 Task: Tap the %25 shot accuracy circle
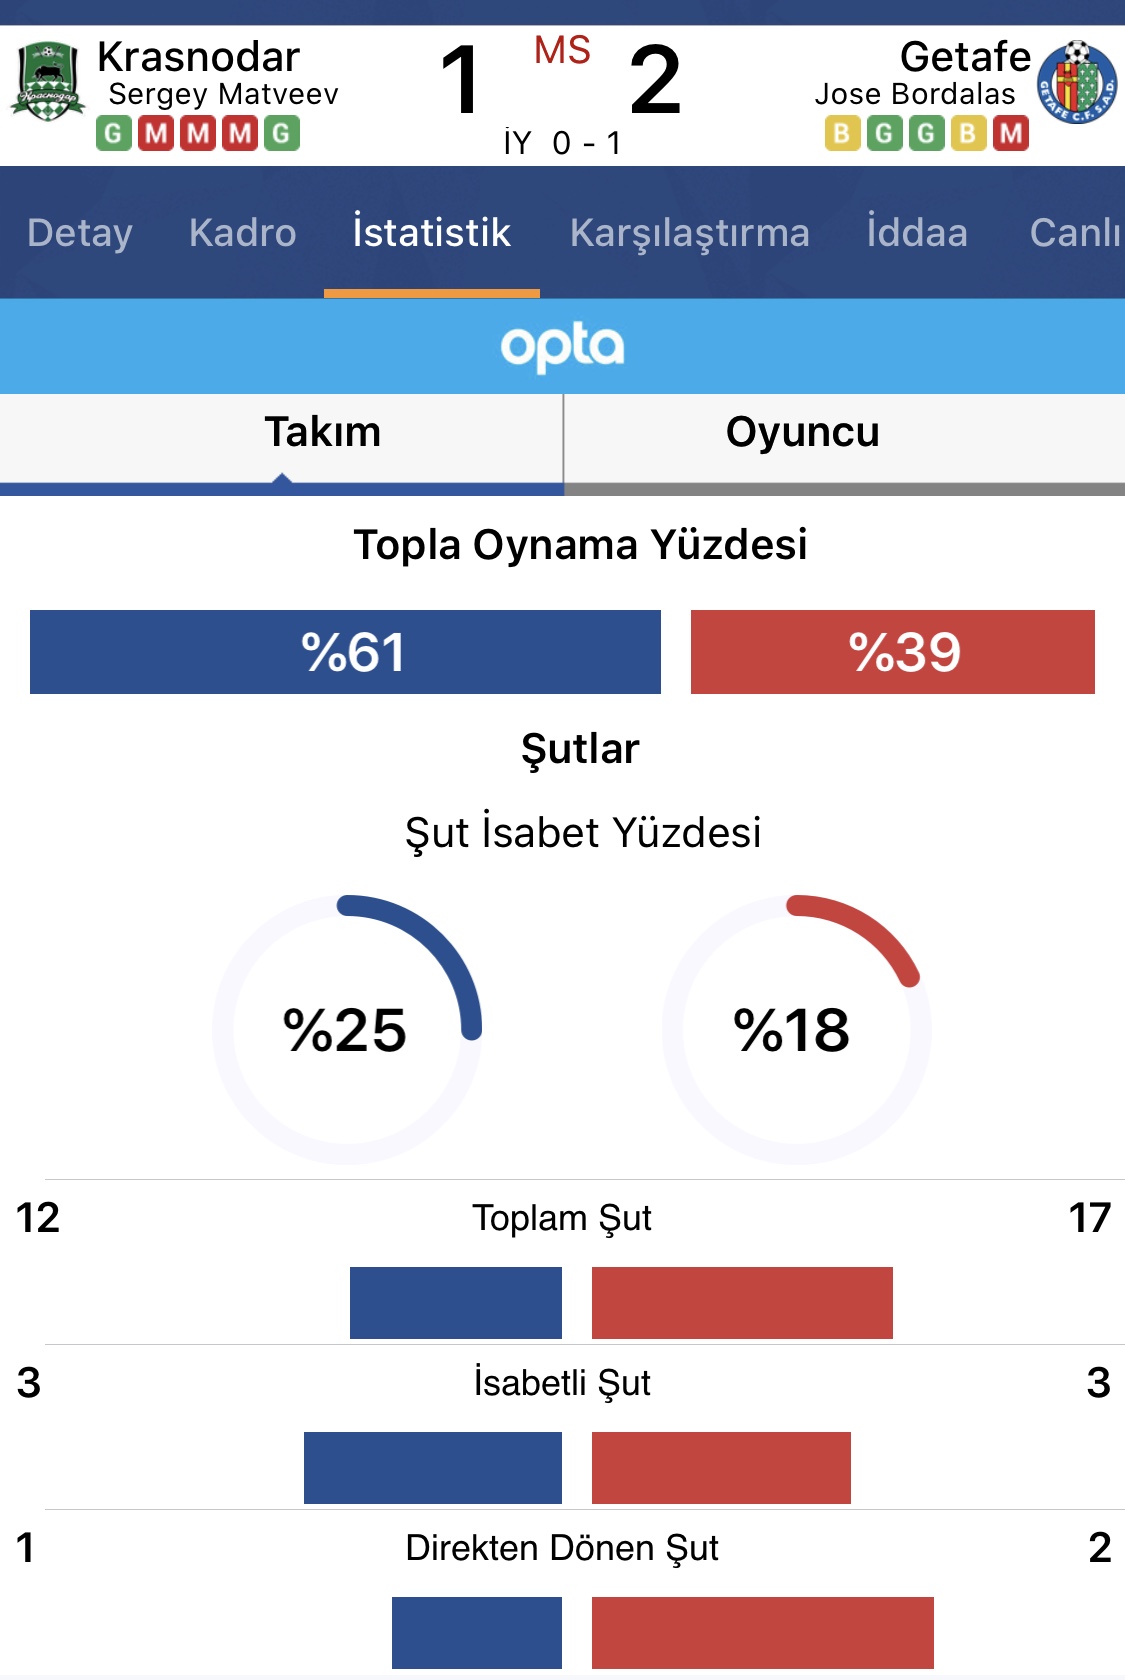(346, 1029)
